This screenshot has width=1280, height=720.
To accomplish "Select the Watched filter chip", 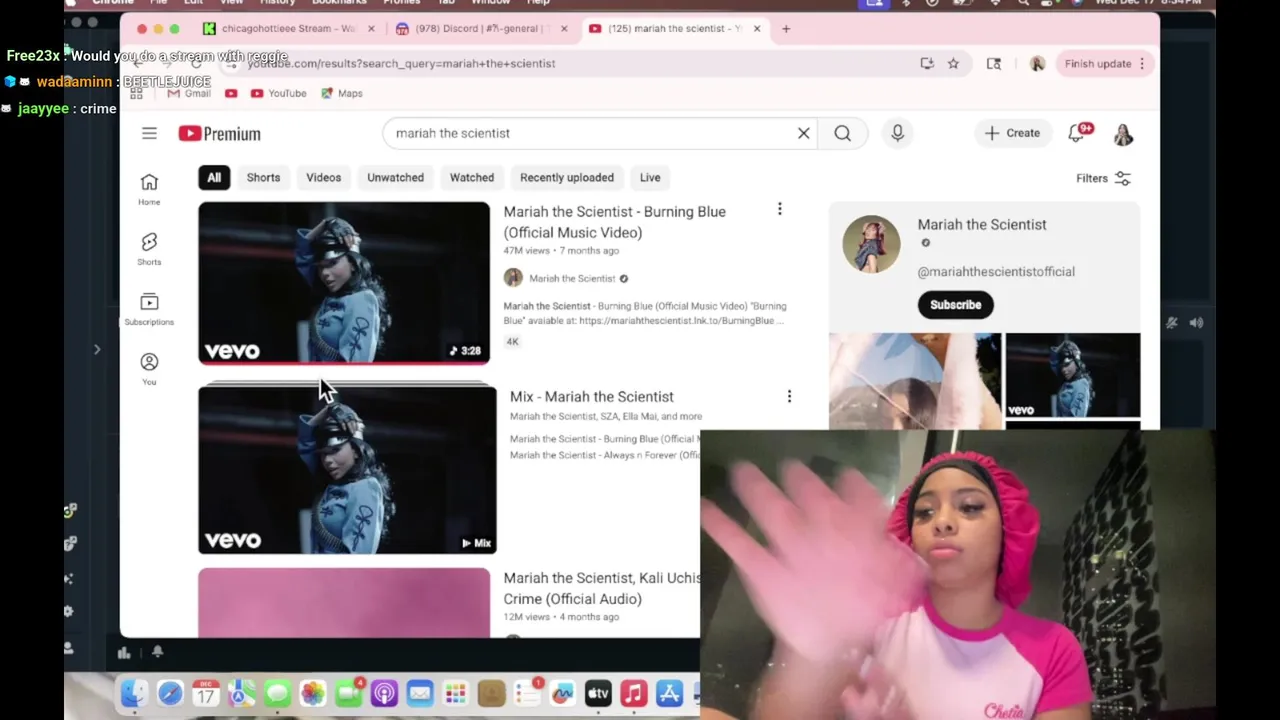I will tap(472, 178).
